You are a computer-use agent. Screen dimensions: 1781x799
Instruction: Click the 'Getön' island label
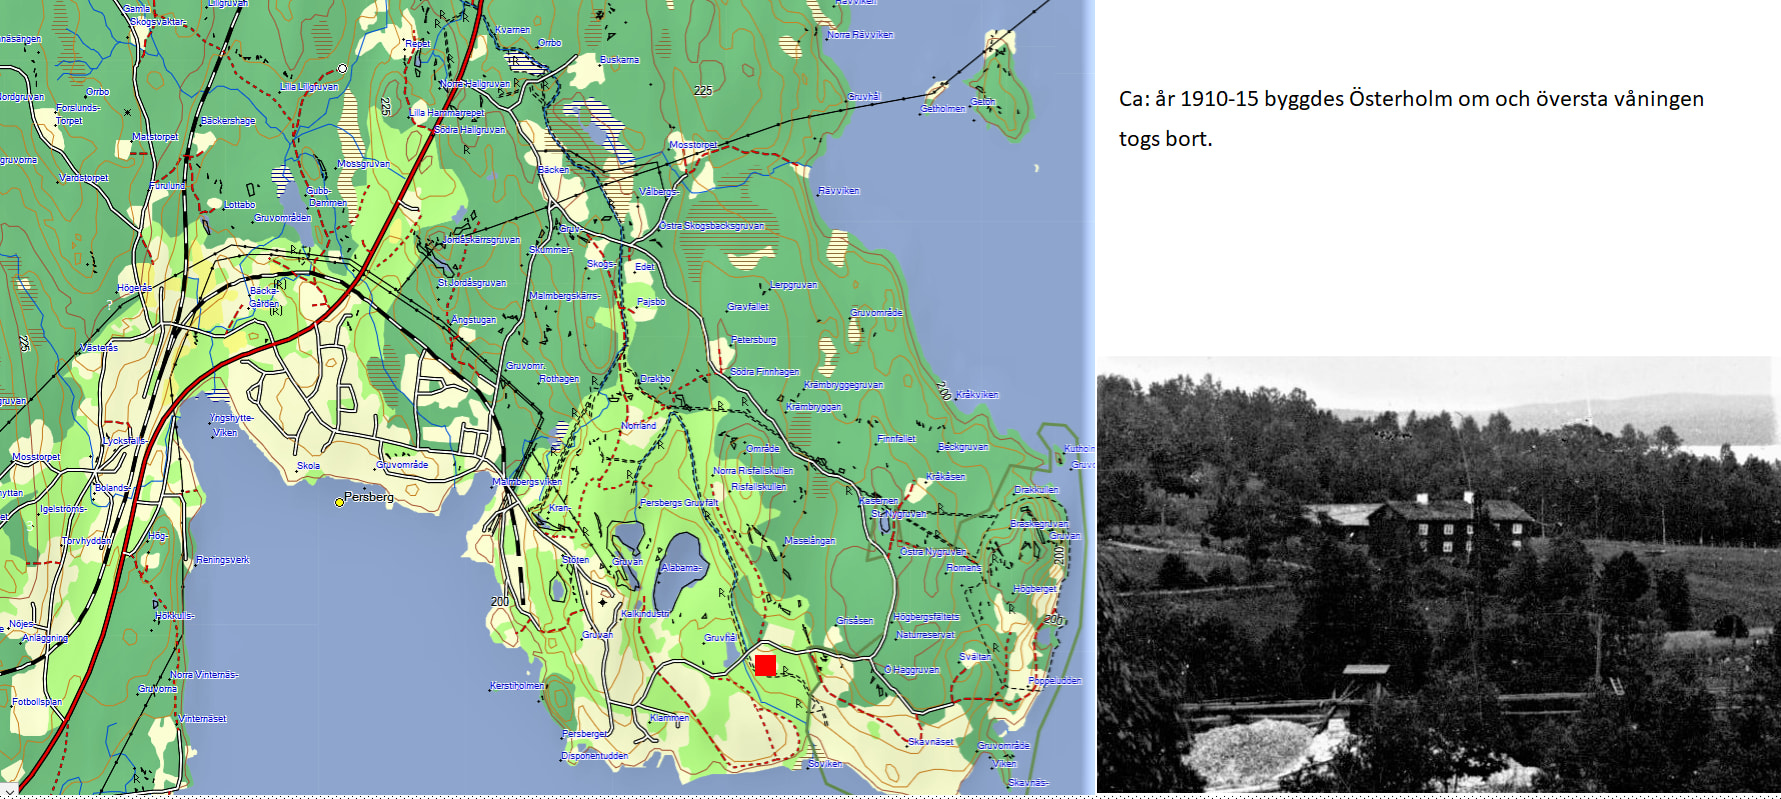983,102
